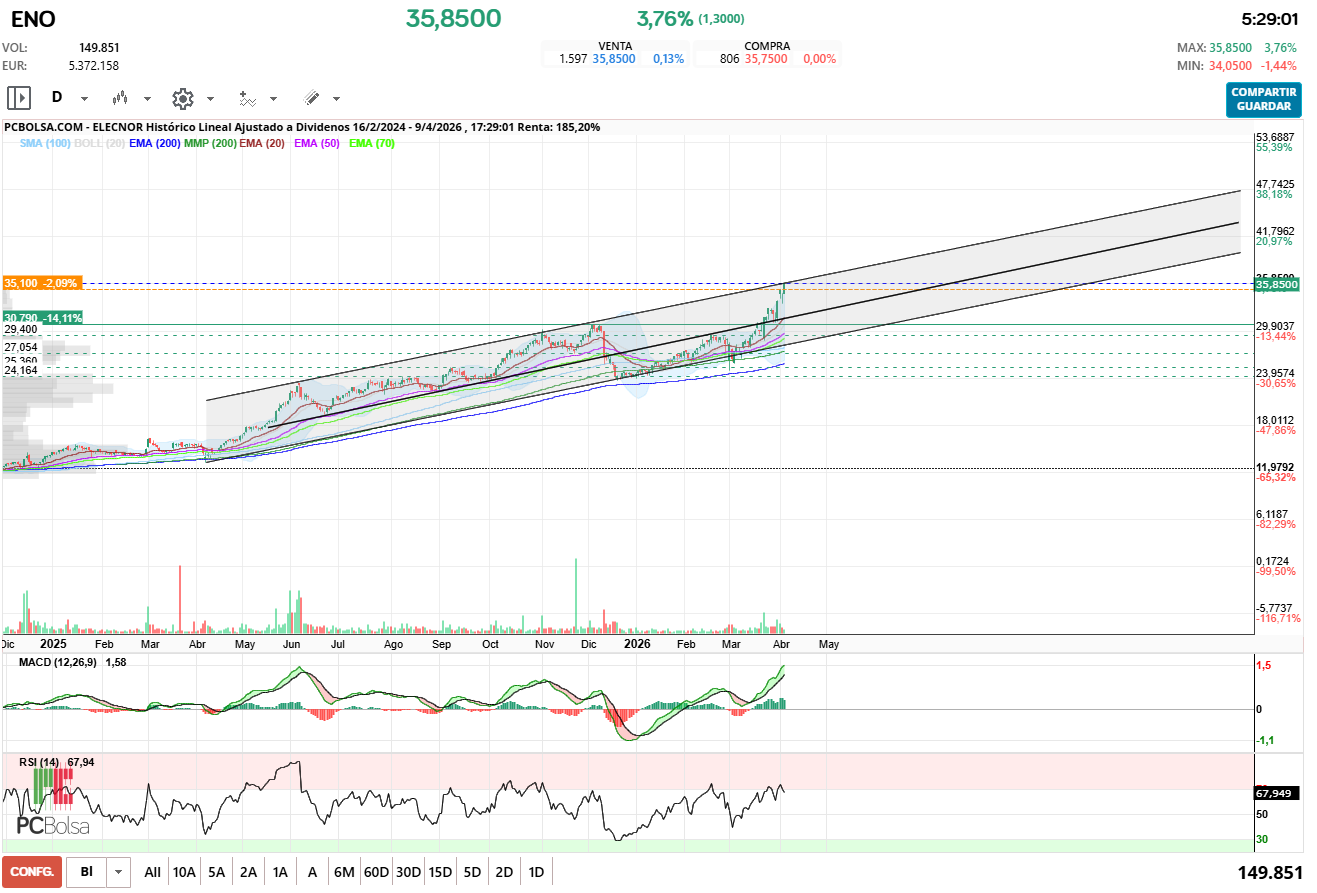Screen dimensions: 1317x893
Task: Click the COMPARTIR GUARDAR button
Action: 1263,99
